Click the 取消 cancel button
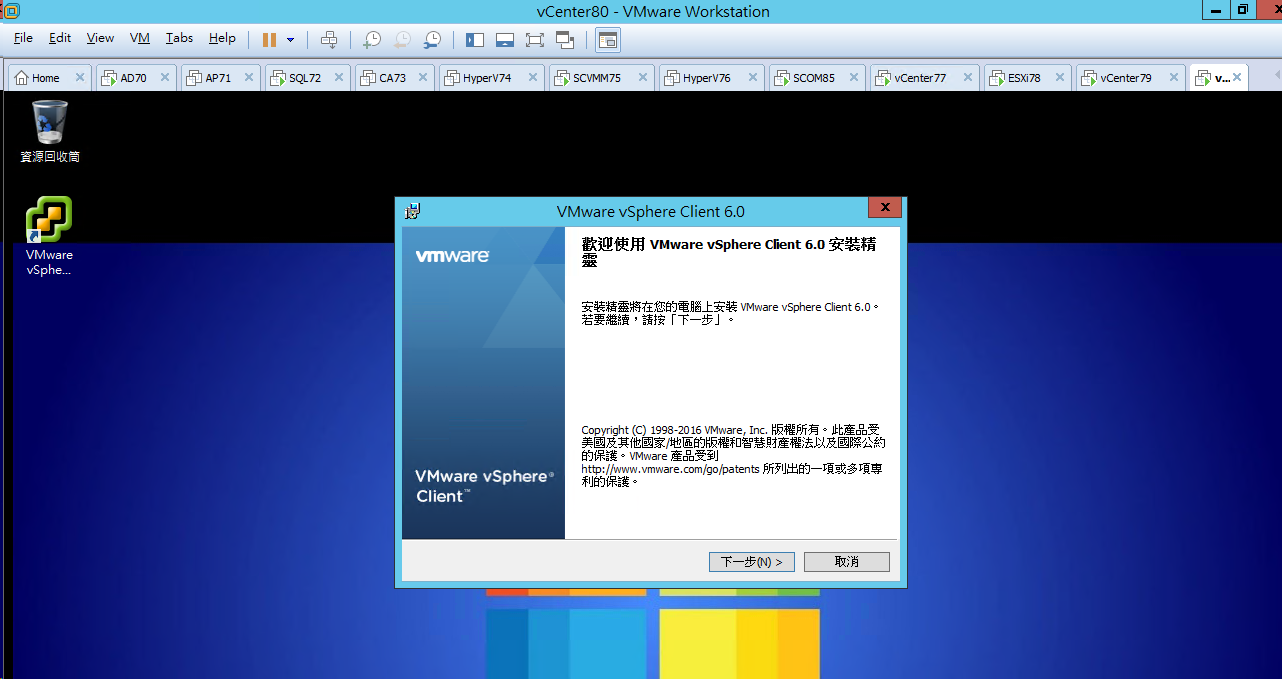This screenshot has height=679, width=1282. 847,562
